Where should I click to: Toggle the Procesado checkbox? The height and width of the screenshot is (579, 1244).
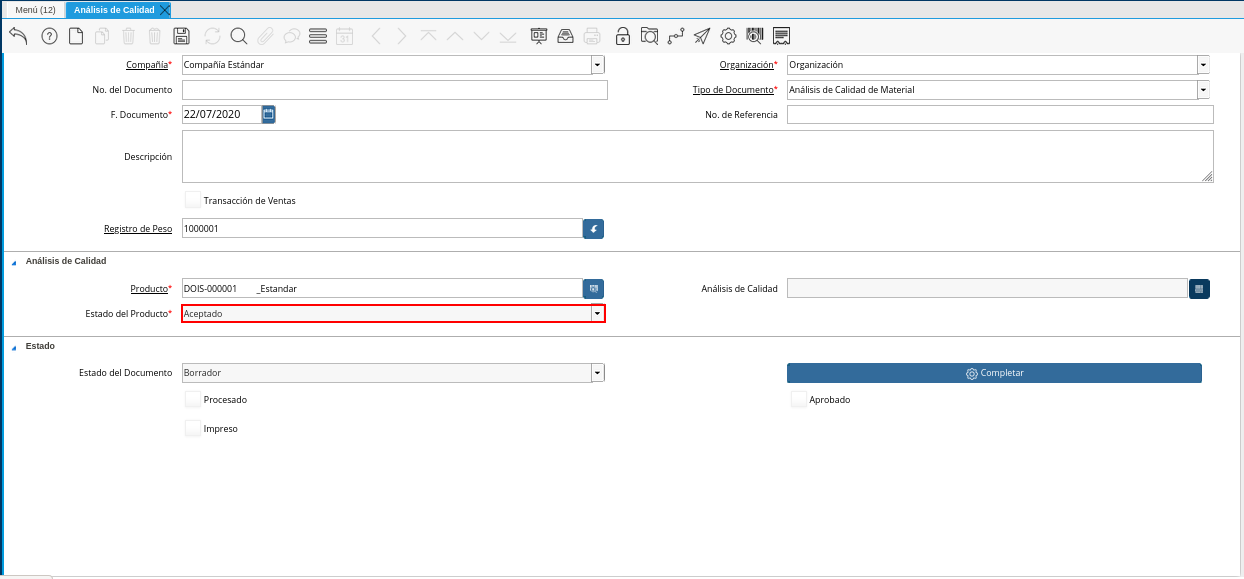tap(193, 399)
